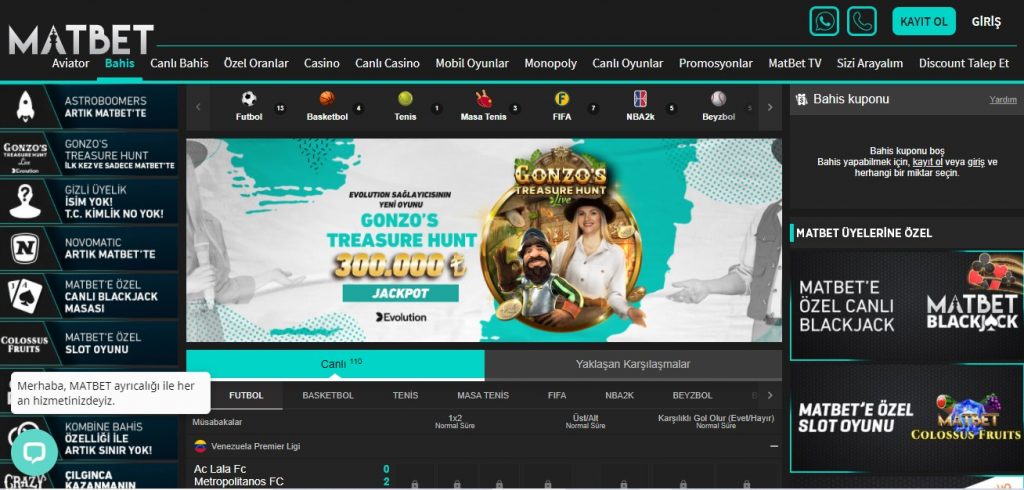The height and width of the screenshot is (490, 1024).
Task: Open the Mobil Oyunlar menu item
Action: [472, 63]
